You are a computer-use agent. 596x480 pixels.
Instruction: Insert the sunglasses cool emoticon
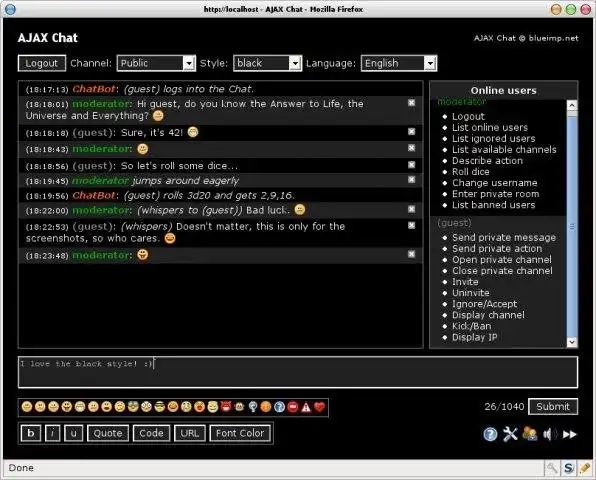[160, 407]
